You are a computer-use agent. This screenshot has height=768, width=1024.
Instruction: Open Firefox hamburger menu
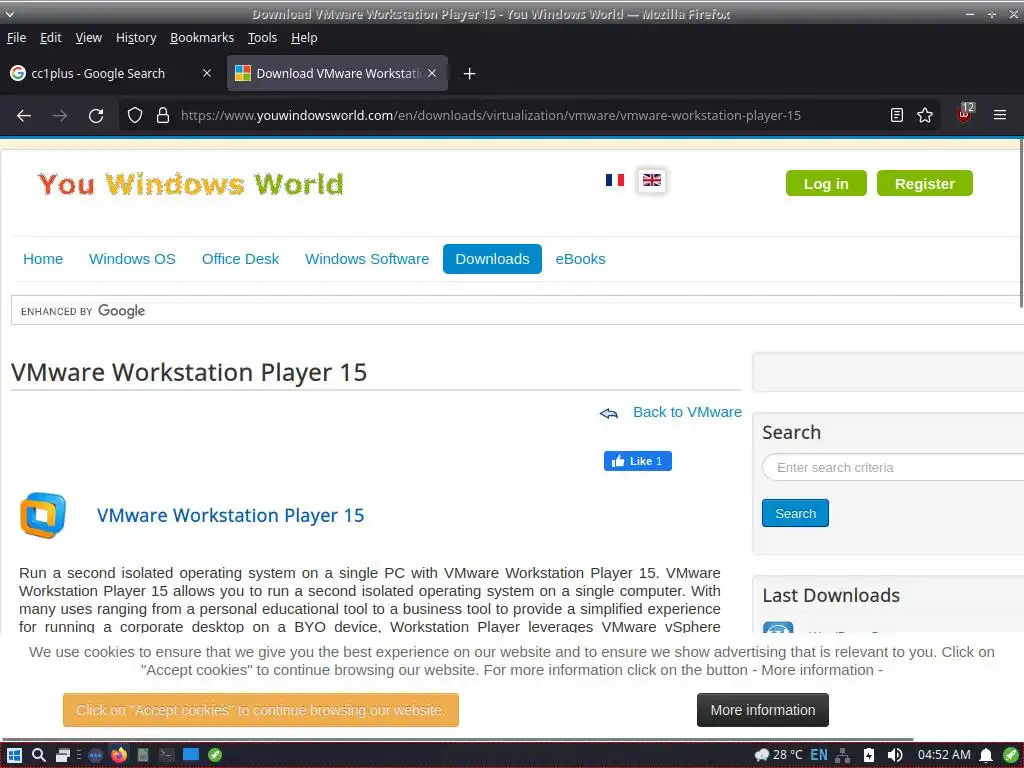1000,115
